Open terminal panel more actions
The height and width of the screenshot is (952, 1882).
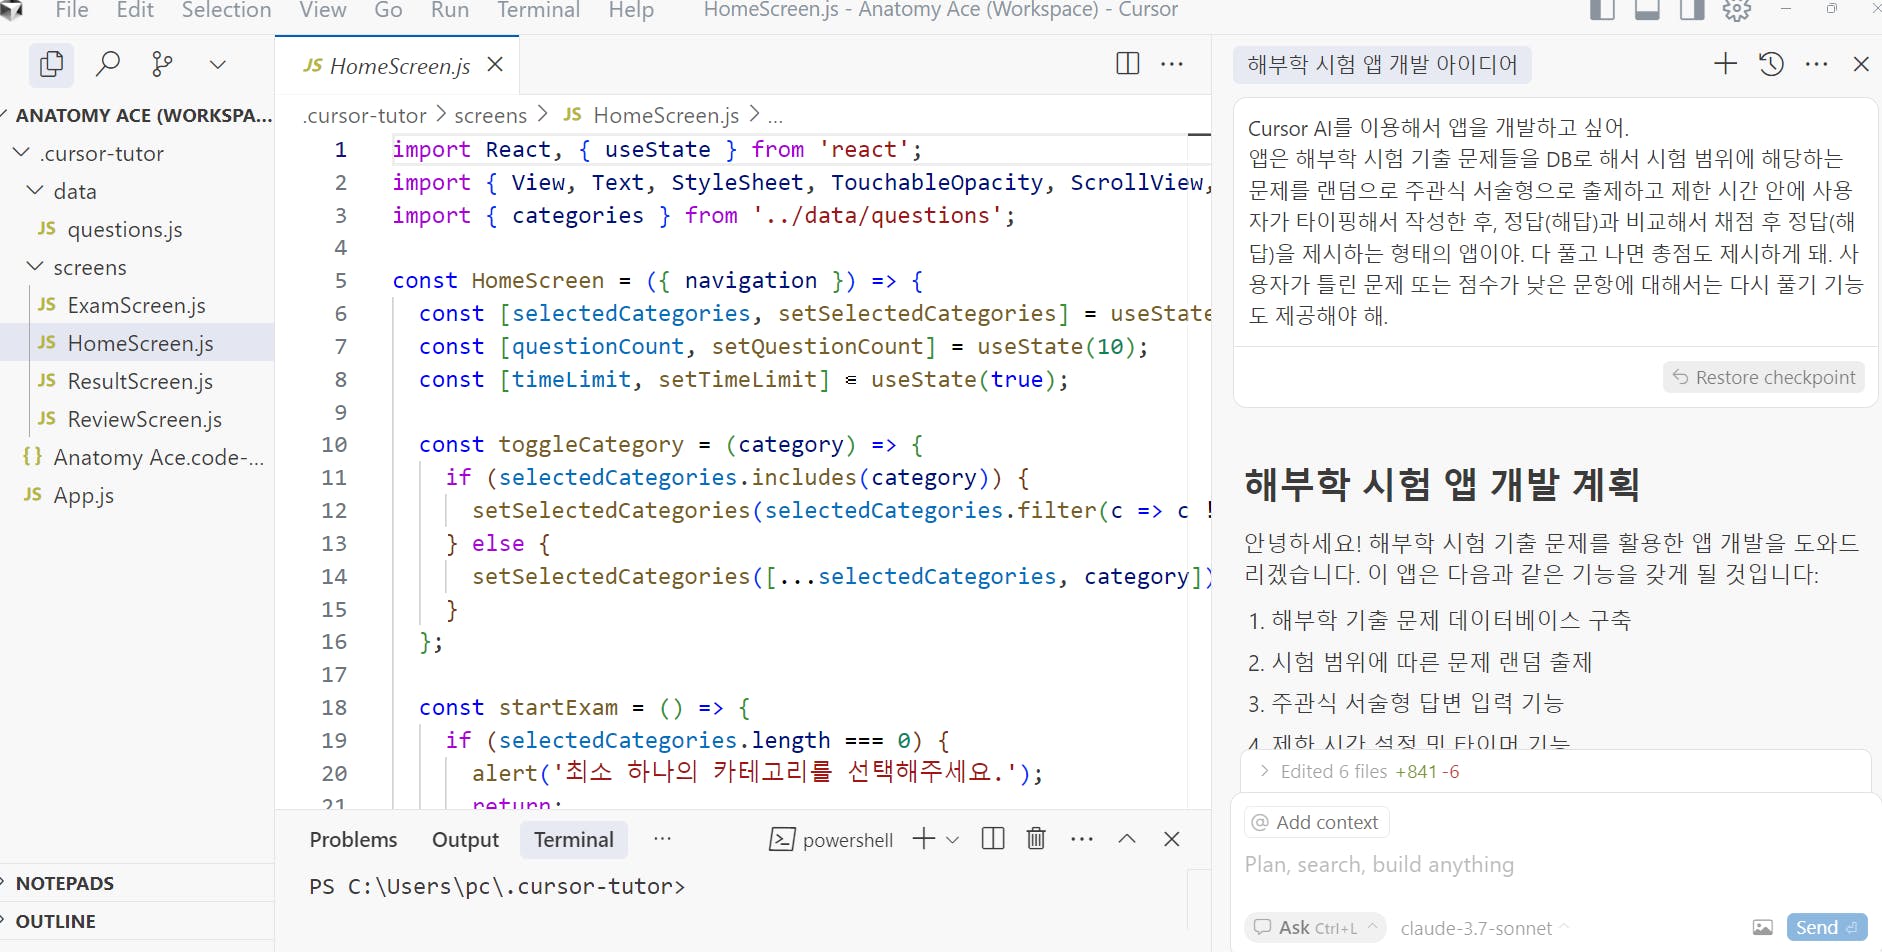[1082, 839]
